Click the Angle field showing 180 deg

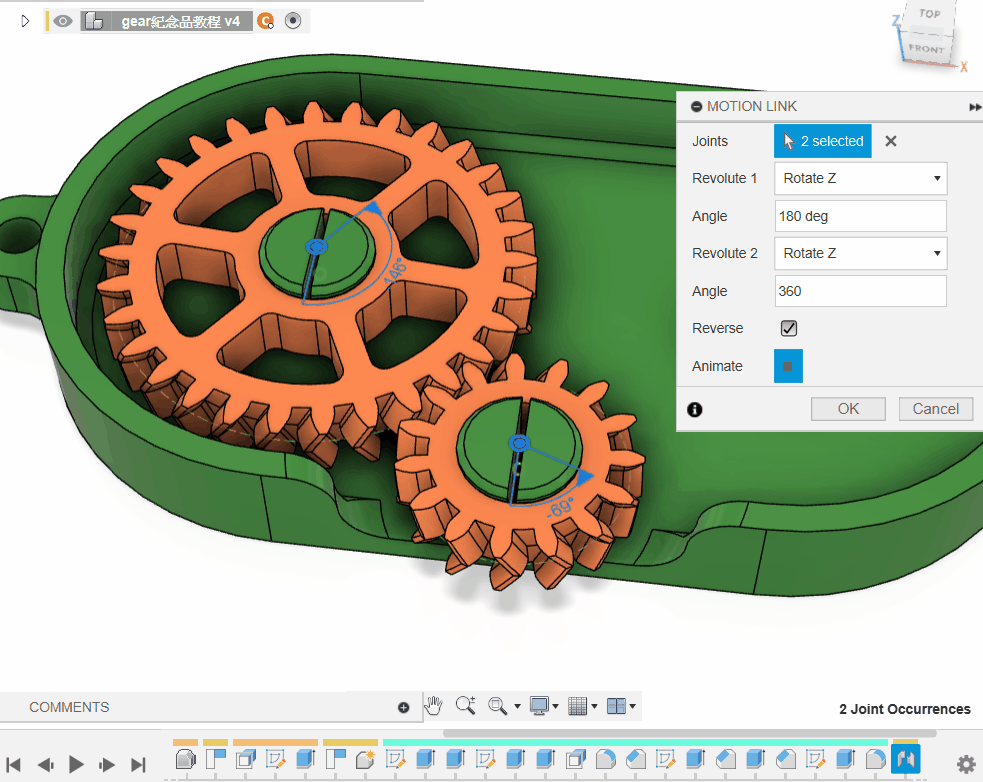coord(860,216)
